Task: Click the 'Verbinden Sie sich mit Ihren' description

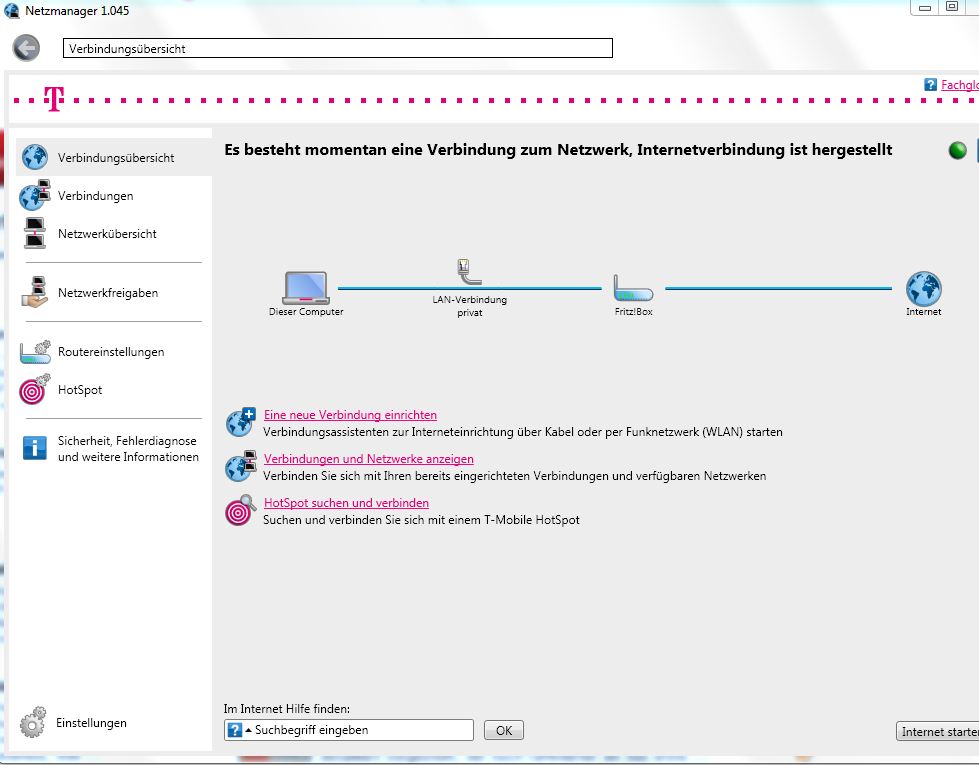Action: tap(514, 476)
